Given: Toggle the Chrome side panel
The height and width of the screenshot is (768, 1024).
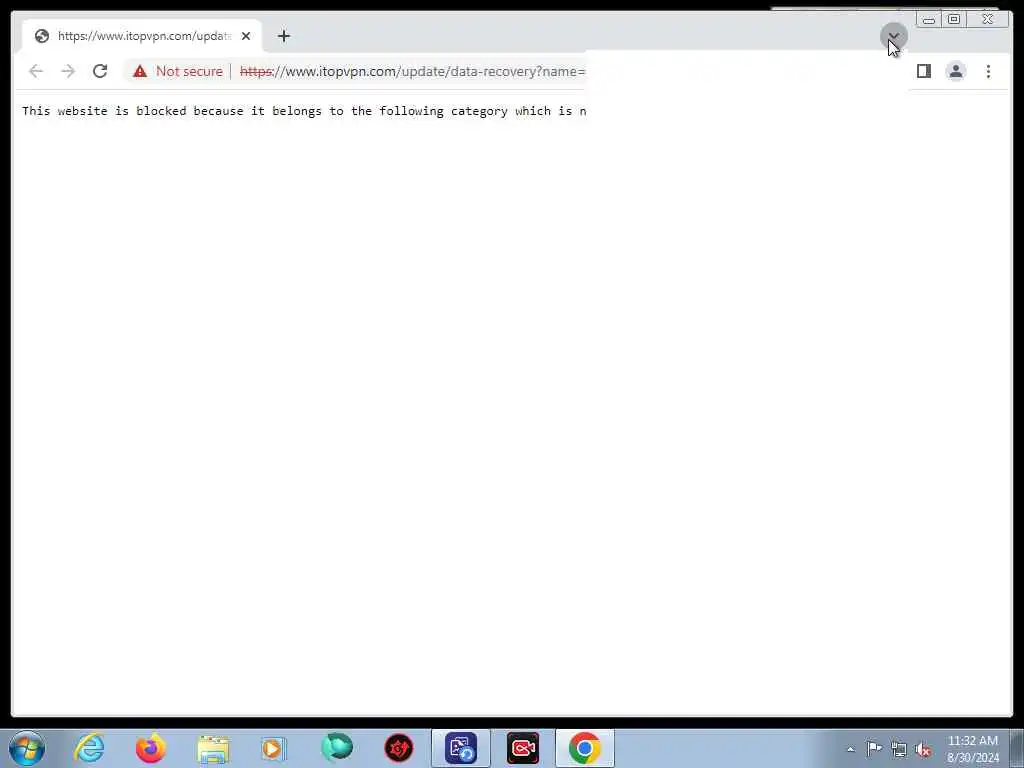Looking at the screenshot, I should coord(923,71).
